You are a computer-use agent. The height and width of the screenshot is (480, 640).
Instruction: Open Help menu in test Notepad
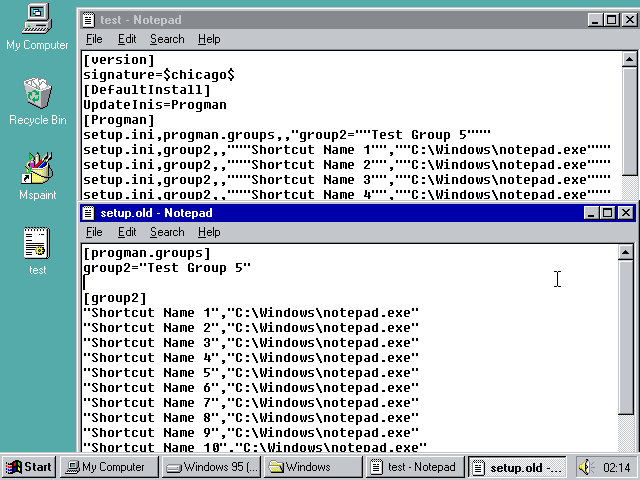tap(209, 39)
